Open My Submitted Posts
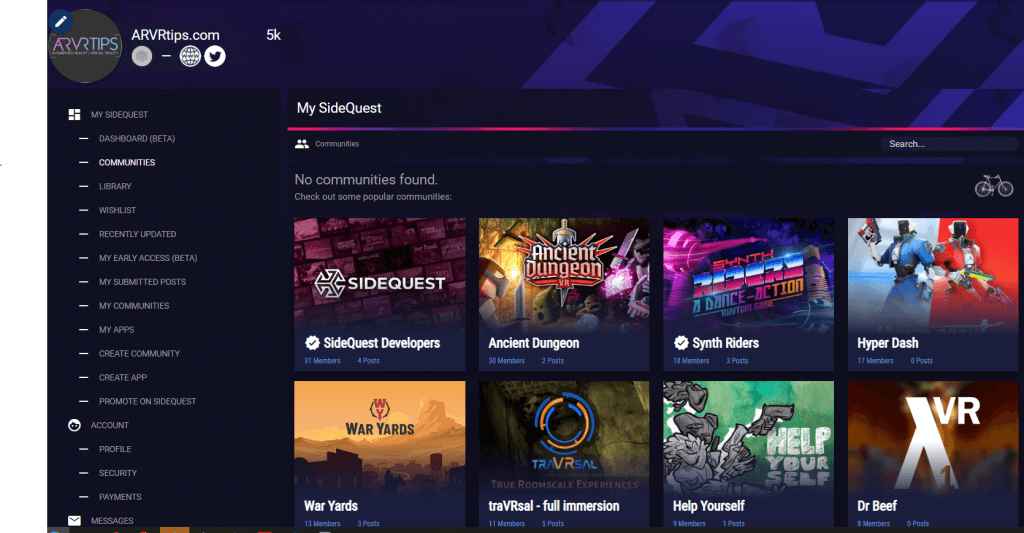The width and height of the screenshot is (1024, 533). click(142, 282)
